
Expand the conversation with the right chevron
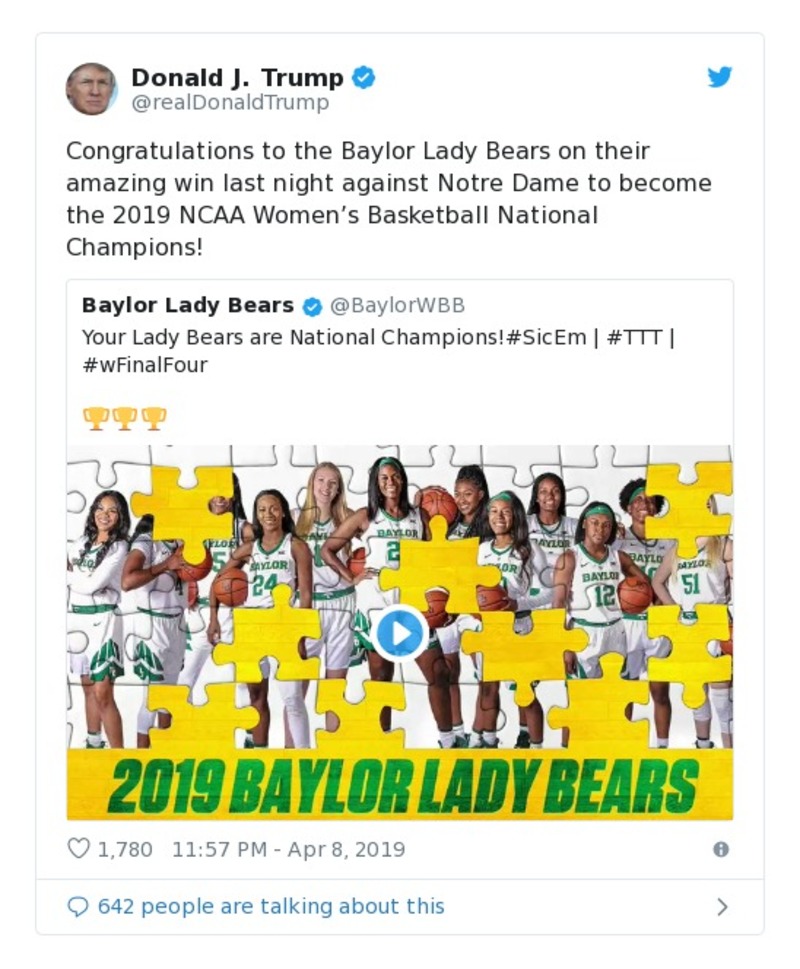click(x=722, y=907)
